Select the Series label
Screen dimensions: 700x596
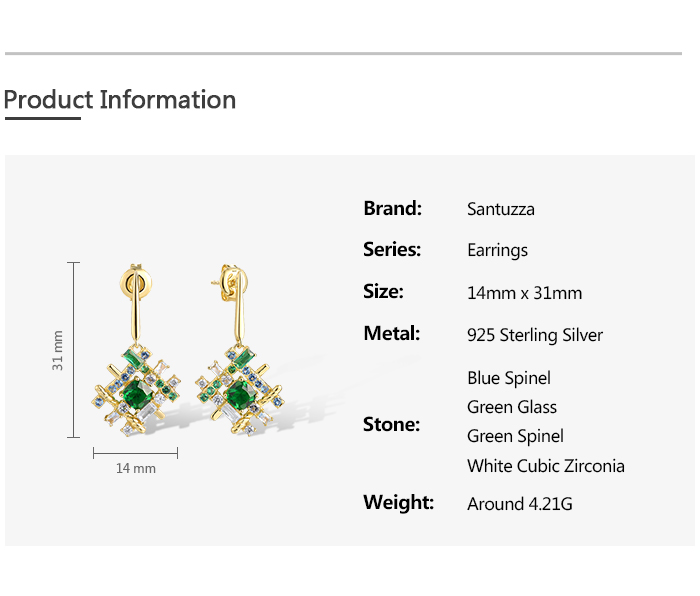point(392,249)
